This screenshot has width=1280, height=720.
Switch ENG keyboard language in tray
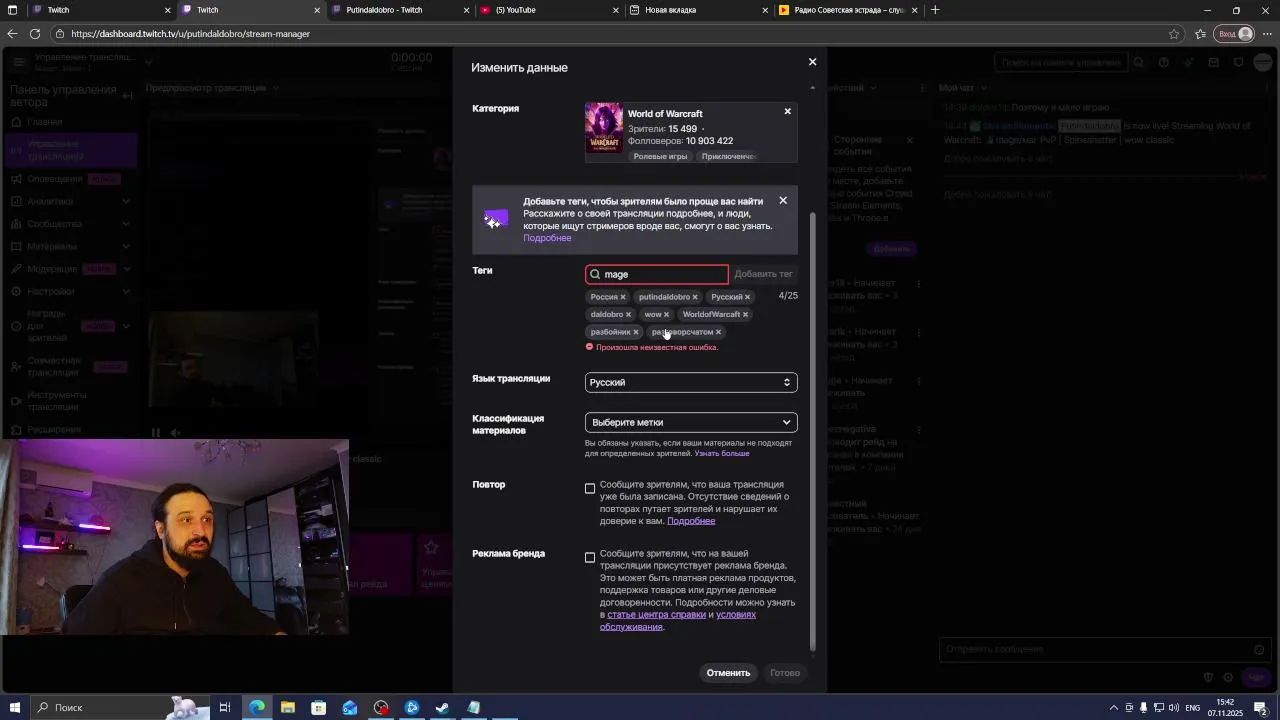coord(1193,708)
